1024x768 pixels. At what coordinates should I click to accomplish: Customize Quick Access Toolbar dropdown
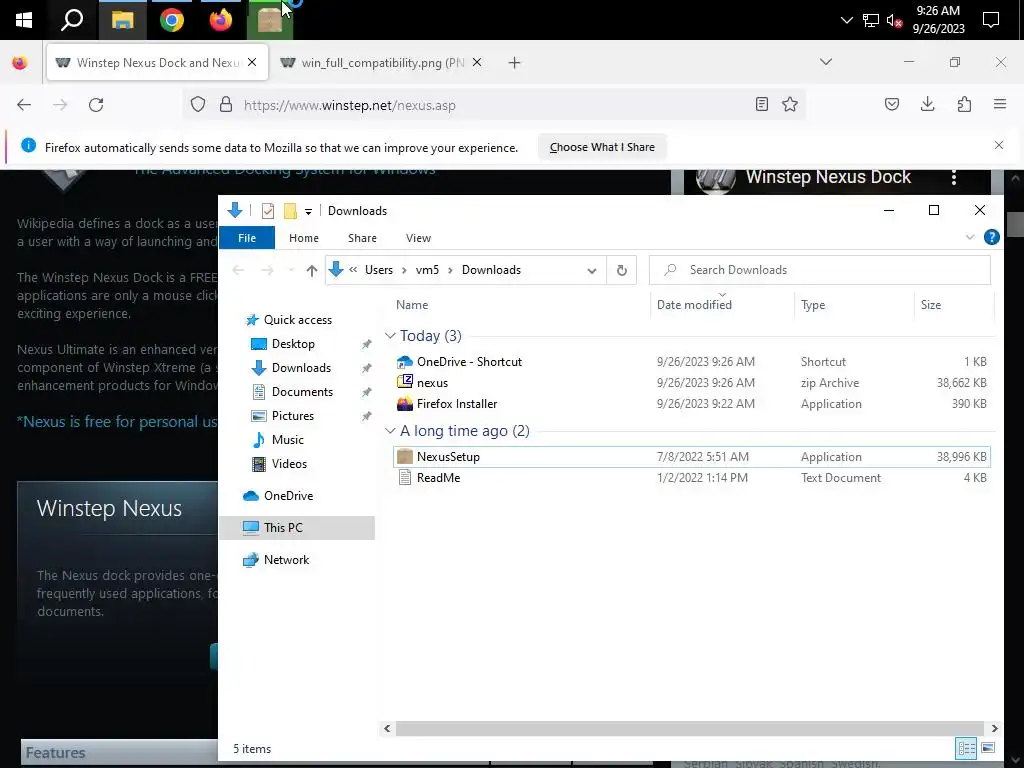coord(308,212)
